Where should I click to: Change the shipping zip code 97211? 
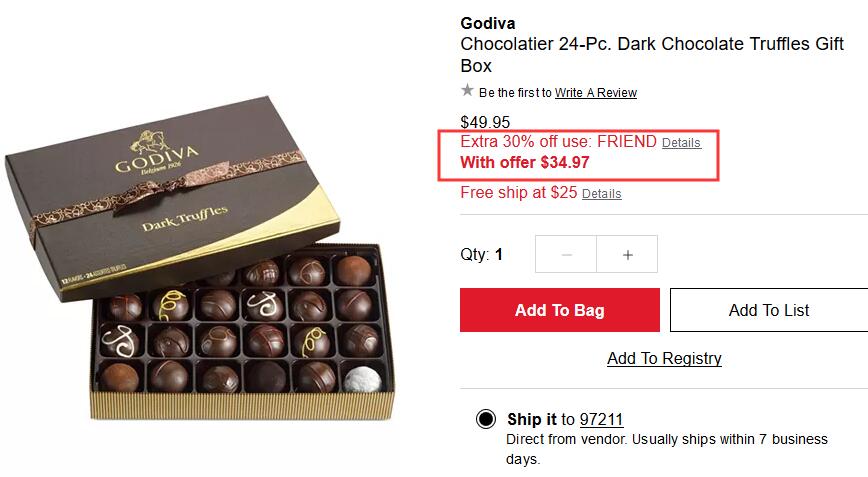pos(601,419)
